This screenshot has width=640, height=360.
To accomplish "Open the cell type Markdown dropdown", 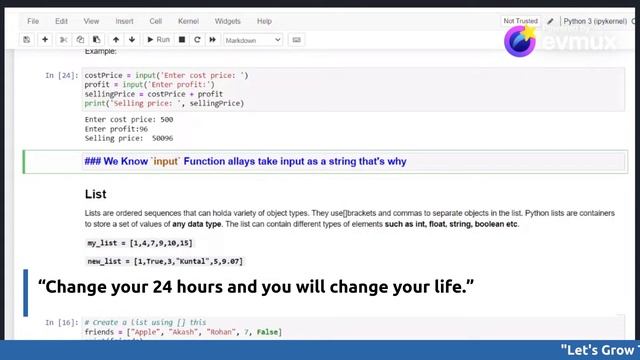I will (x=253, y=40).
